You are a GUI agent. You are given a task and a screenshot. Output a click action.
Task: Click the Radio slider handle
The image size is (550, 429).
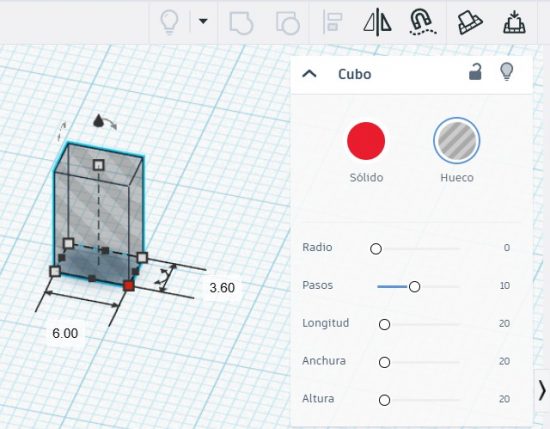point(376,249)
